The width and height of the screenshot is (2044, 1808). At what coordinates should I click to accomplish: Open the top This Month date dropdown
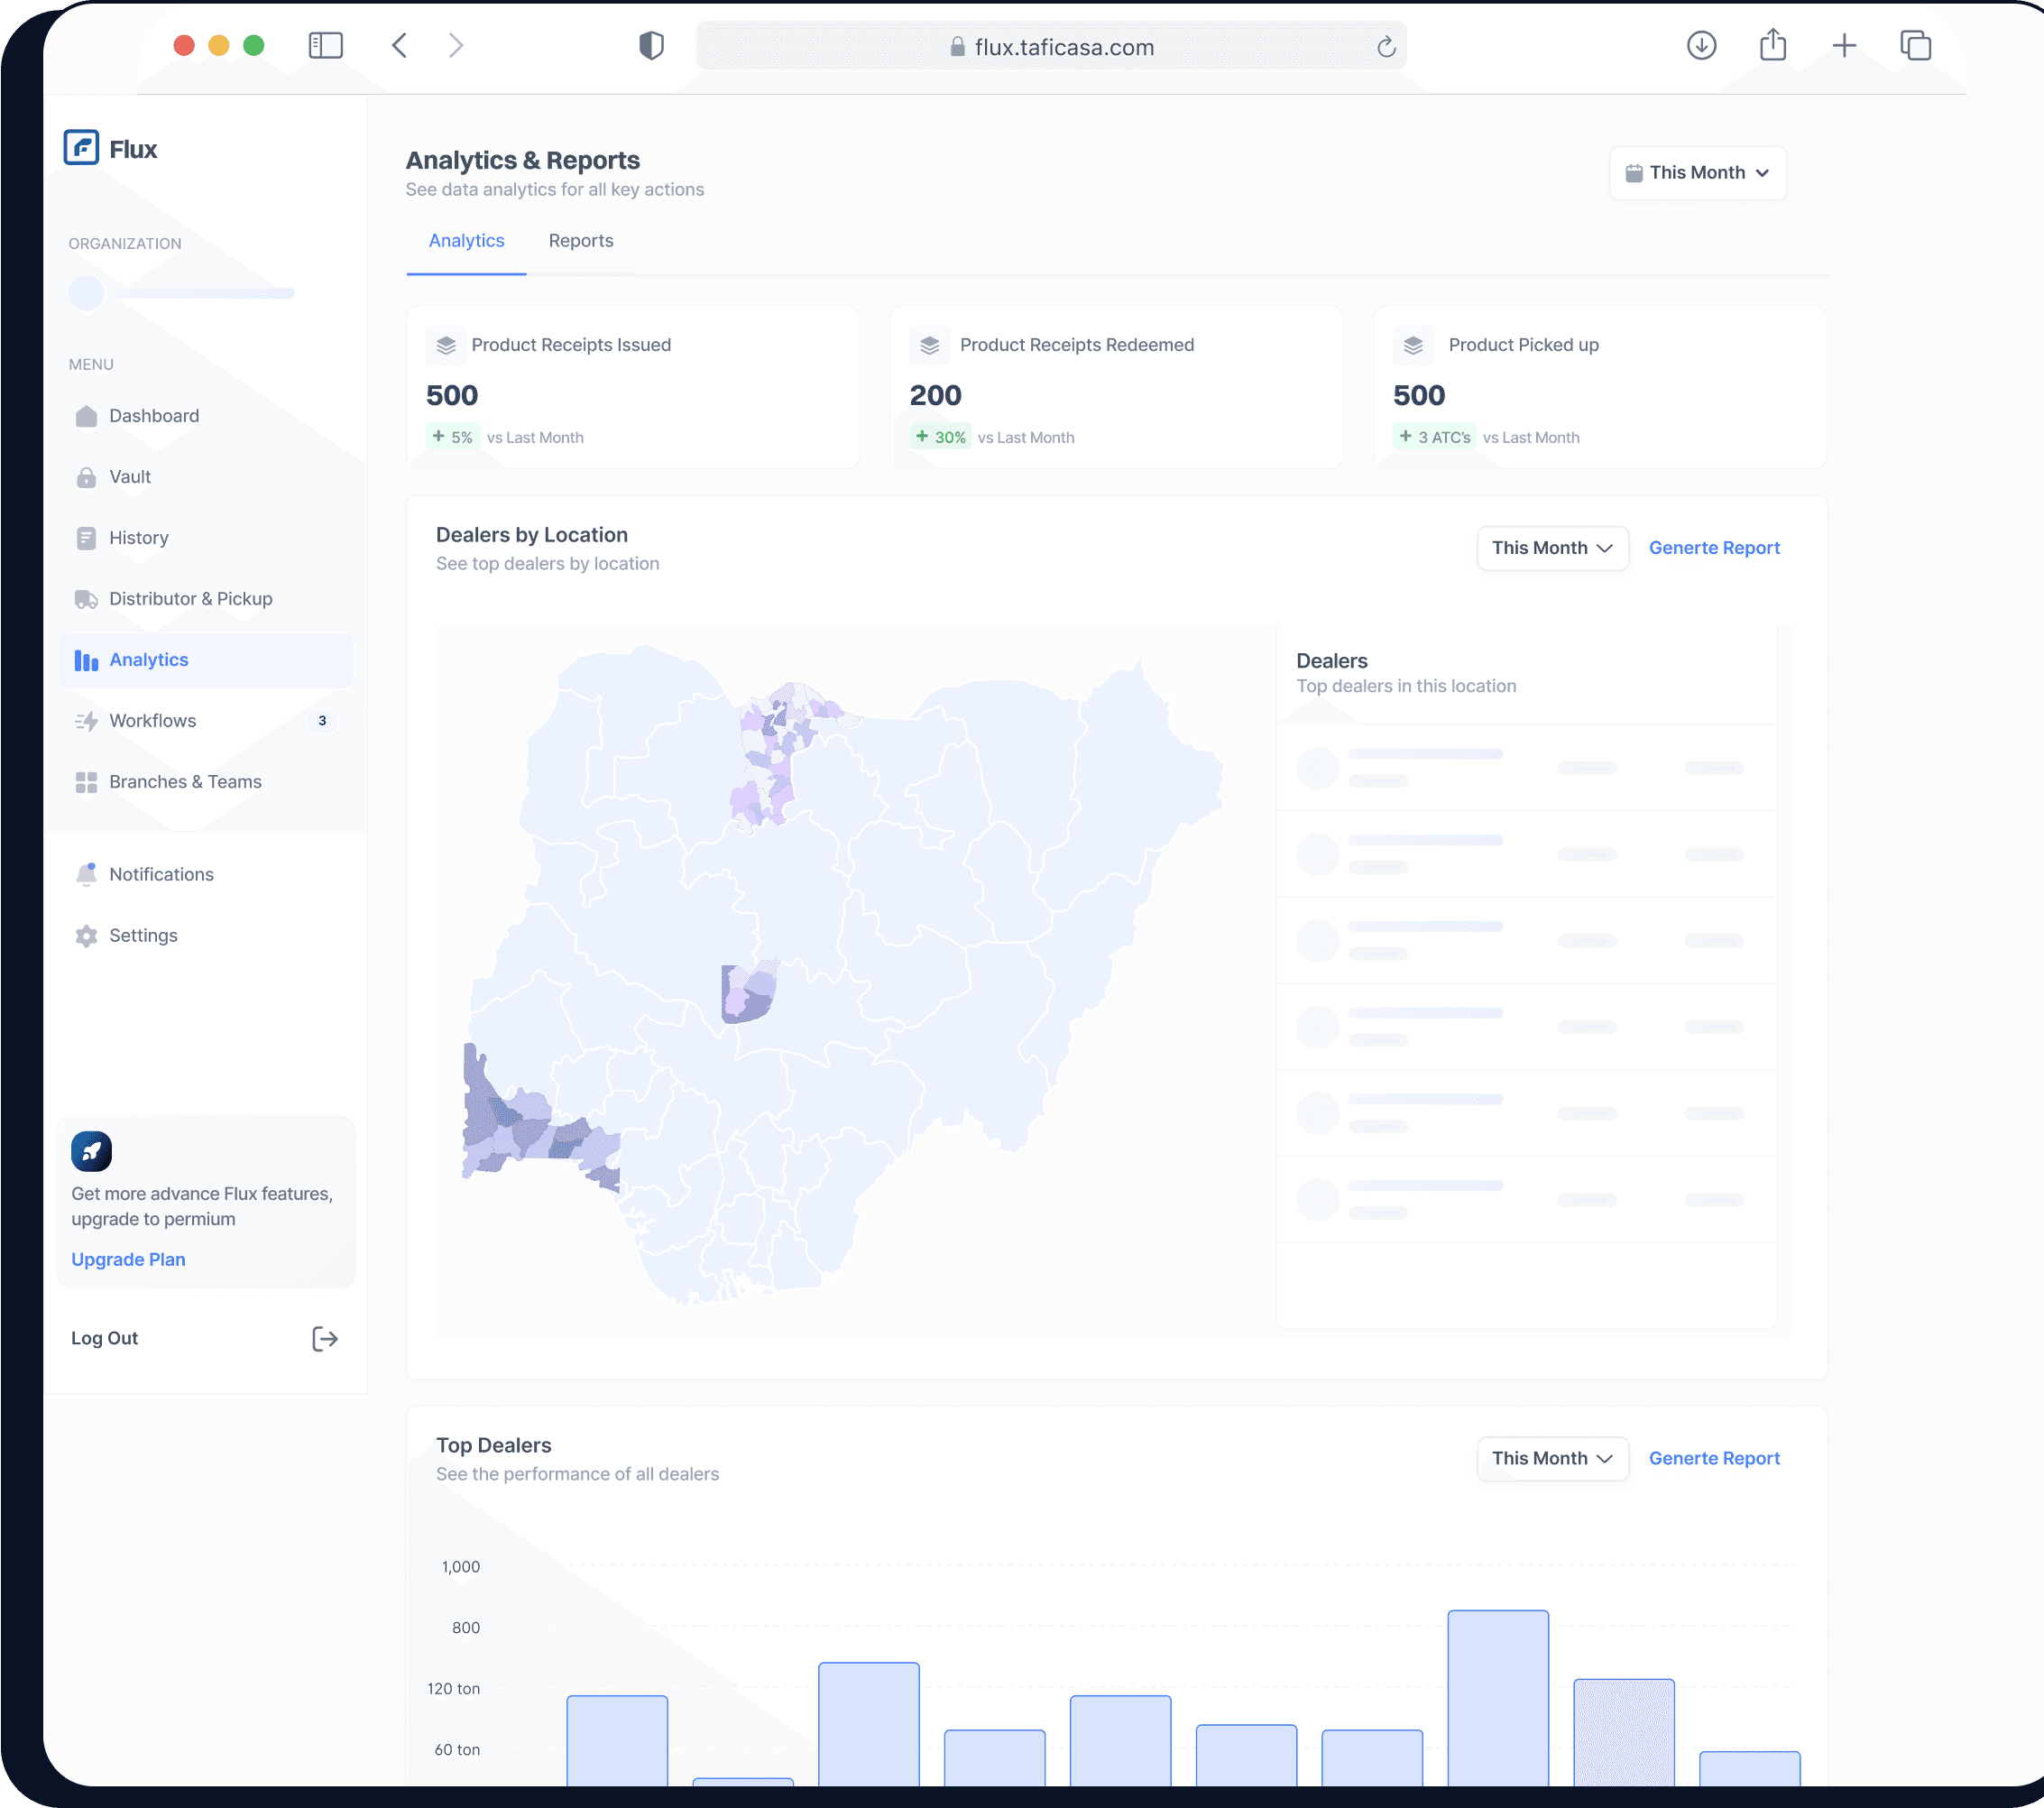[x=1698, y=173]
